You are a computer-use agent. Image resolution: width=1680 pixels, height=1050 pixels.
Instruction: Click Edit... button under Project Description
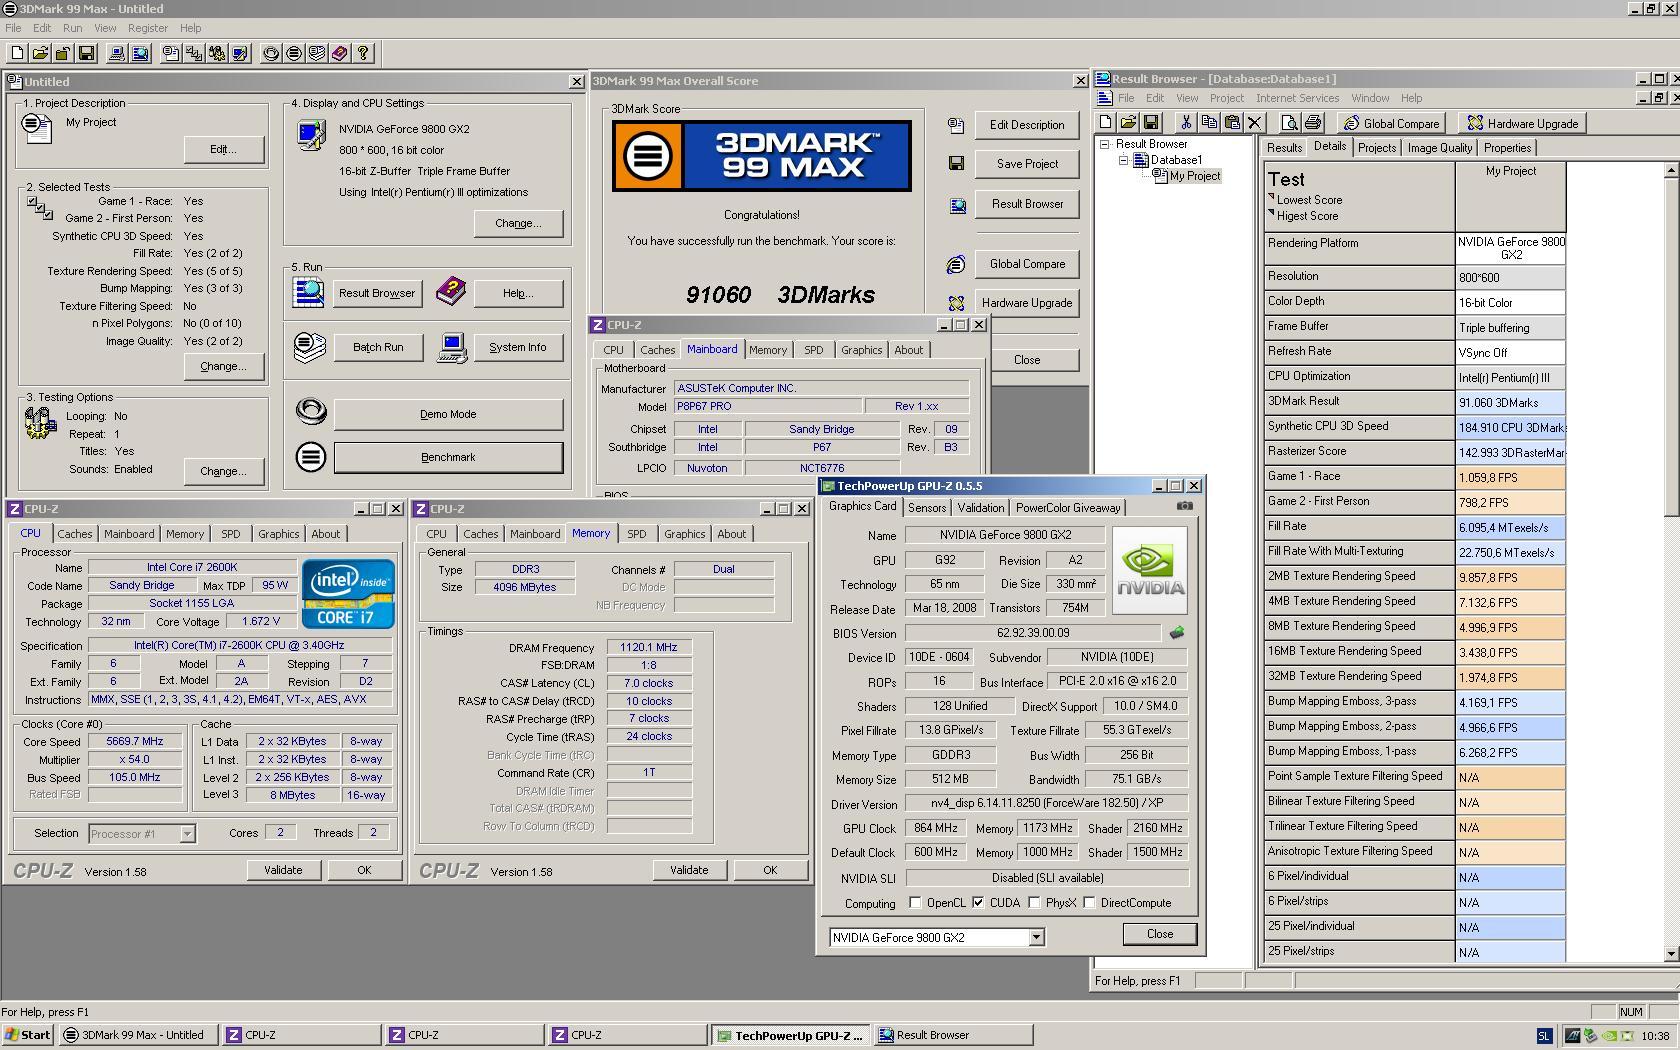[223, 149]
